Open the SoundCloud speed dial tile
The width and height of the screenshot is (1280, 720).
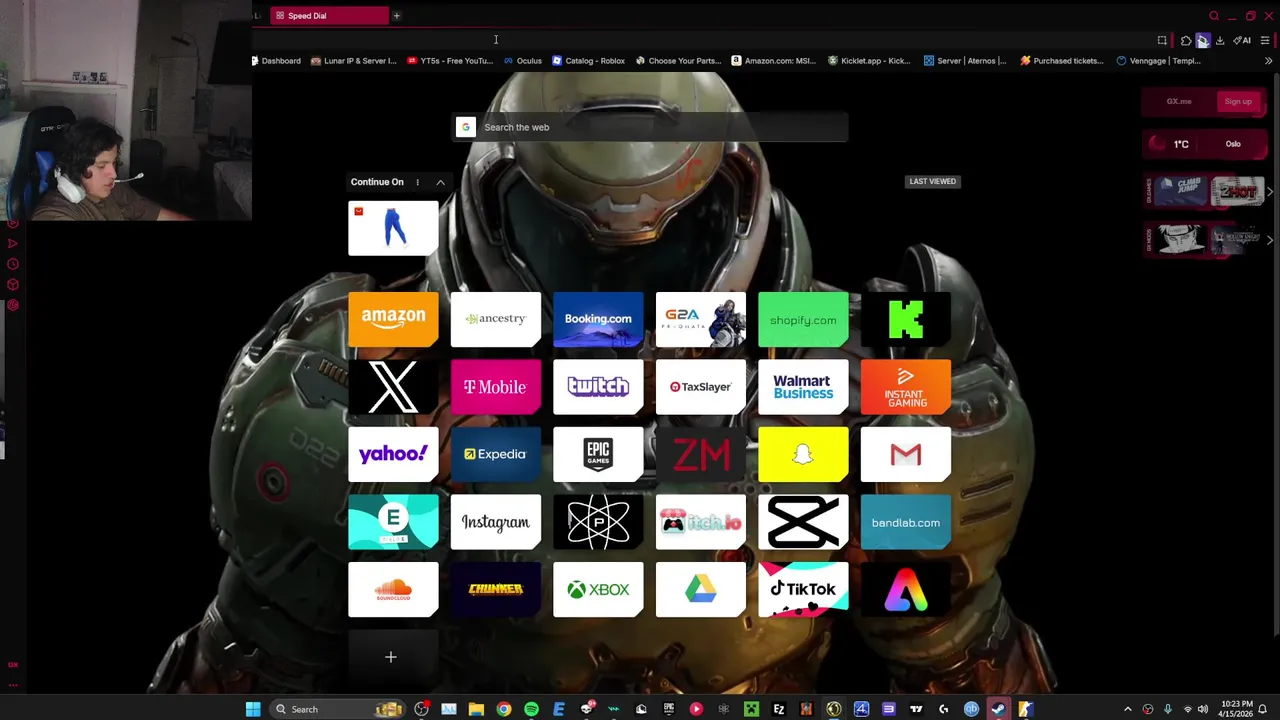pyautogui.click(x=393, y=589)
